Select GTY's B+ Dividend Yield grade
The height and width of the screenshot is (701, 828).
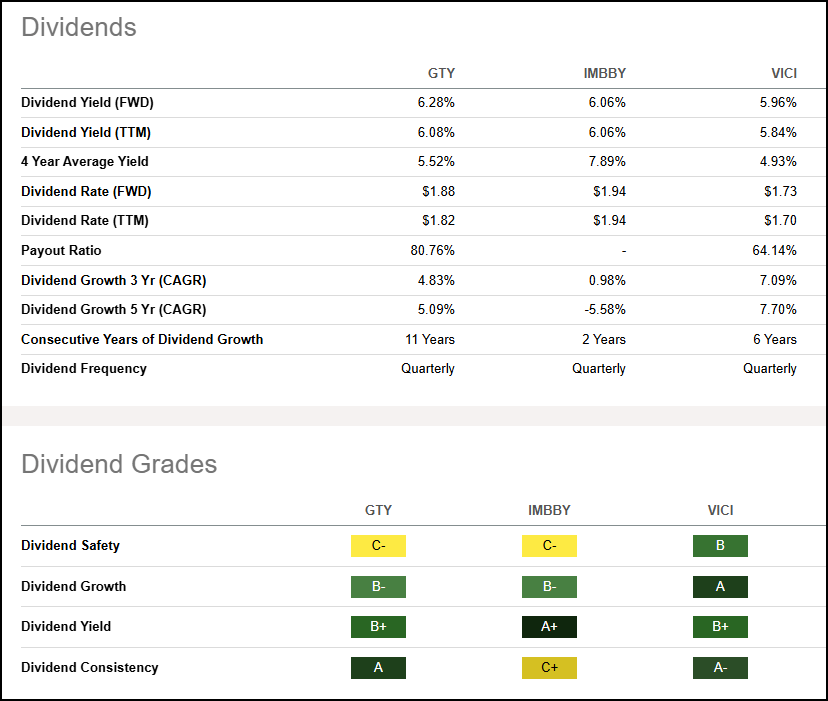[x=378, y=627]
